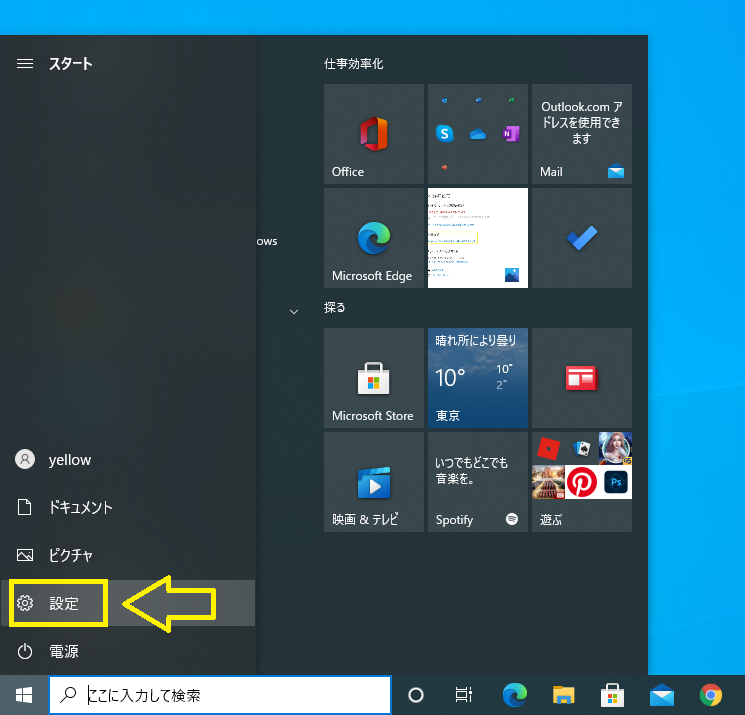Open Photoshop Express in the 遊ぶ folder

point(615,482)
